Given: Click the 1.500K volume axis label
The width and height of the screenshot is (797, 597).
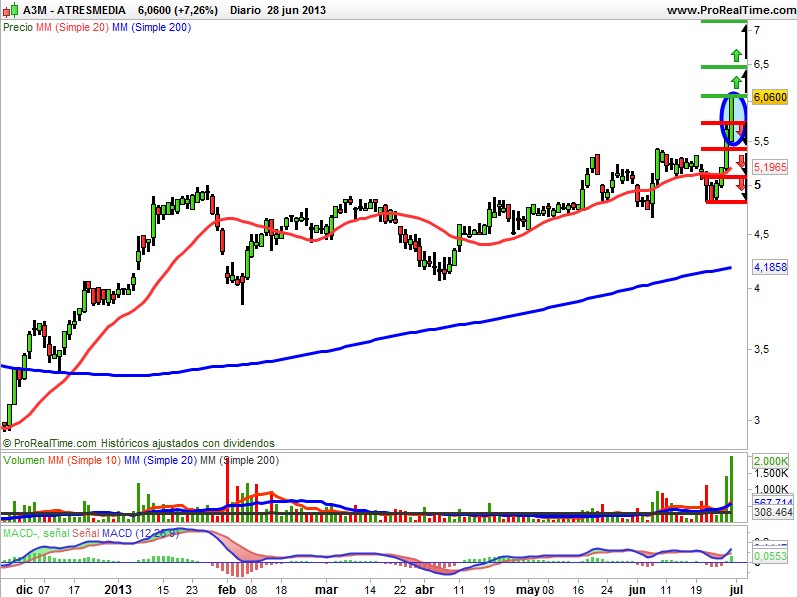Looking at the screenshot, I should click(771, 474).
